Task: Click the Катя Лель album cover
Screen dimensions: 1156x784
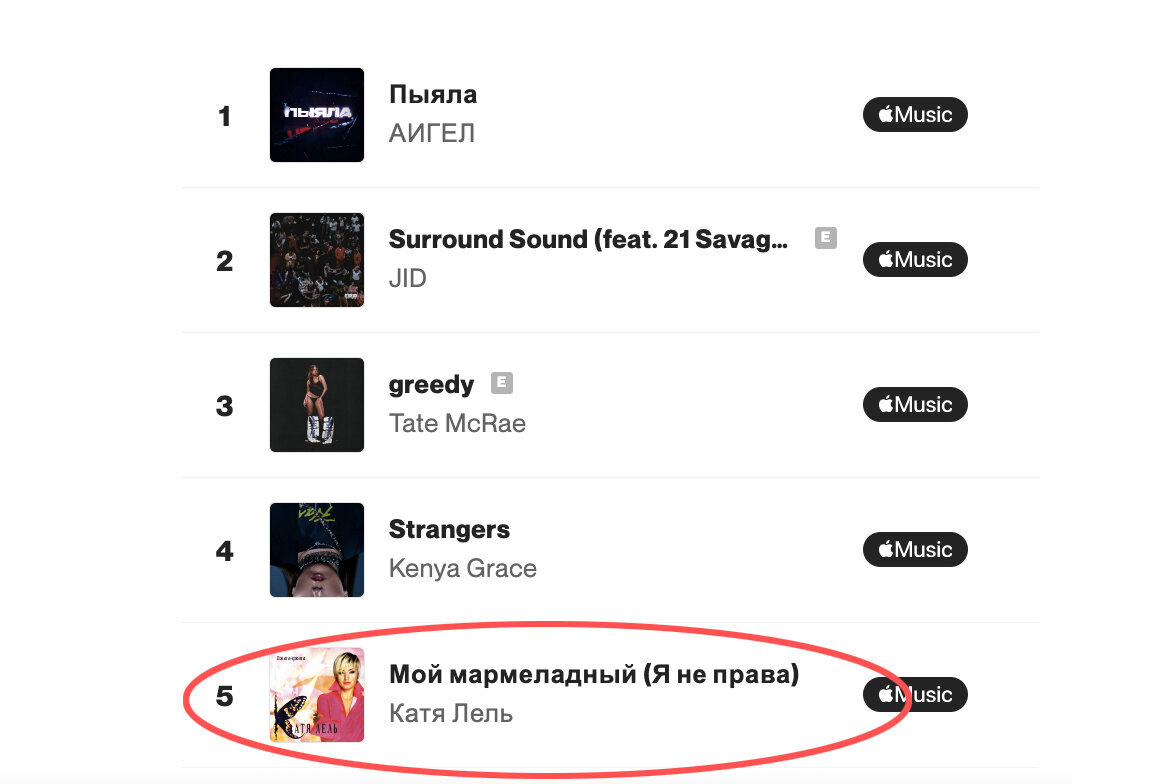Action: [x=317, y=695]
